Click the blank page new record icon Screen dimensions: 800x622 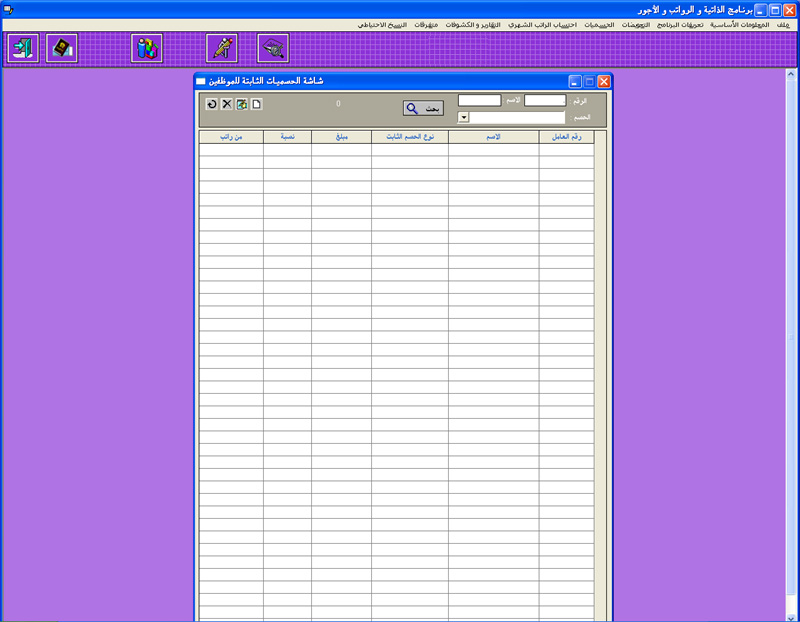tap(256, 104)
